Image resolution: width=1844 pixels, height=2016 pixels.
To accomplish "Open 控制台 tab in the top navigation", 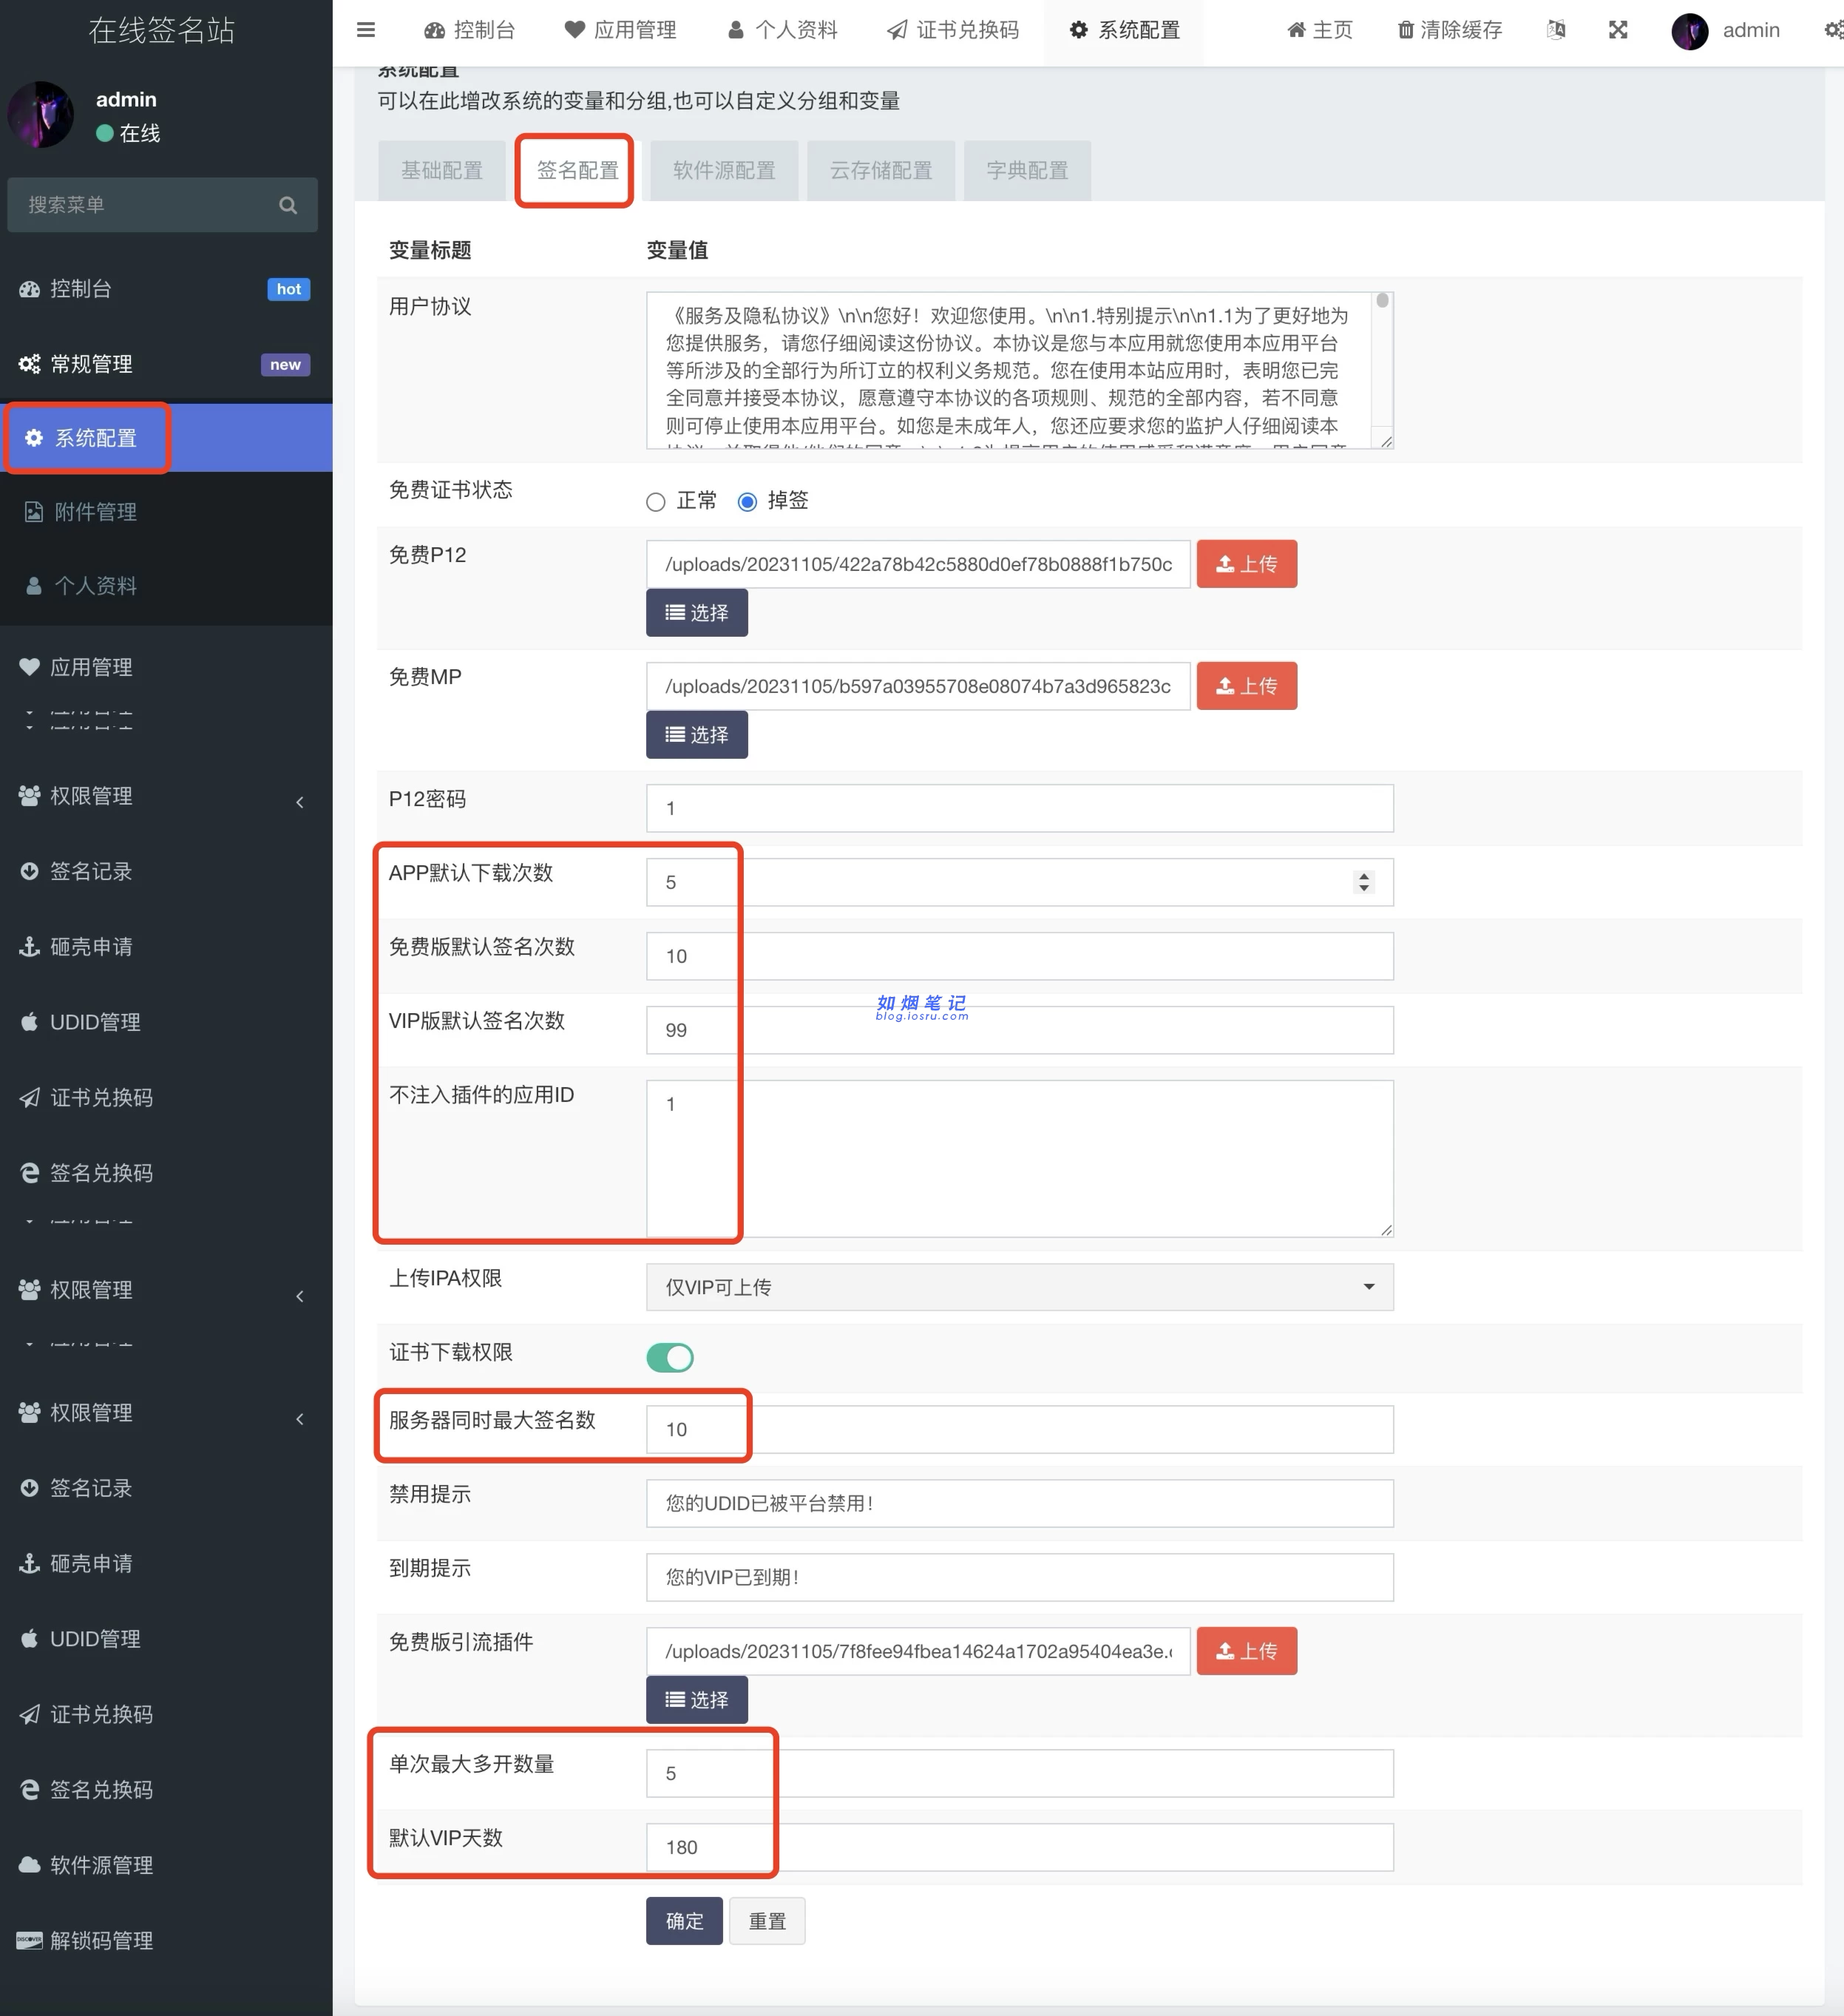I will (470, 30).
